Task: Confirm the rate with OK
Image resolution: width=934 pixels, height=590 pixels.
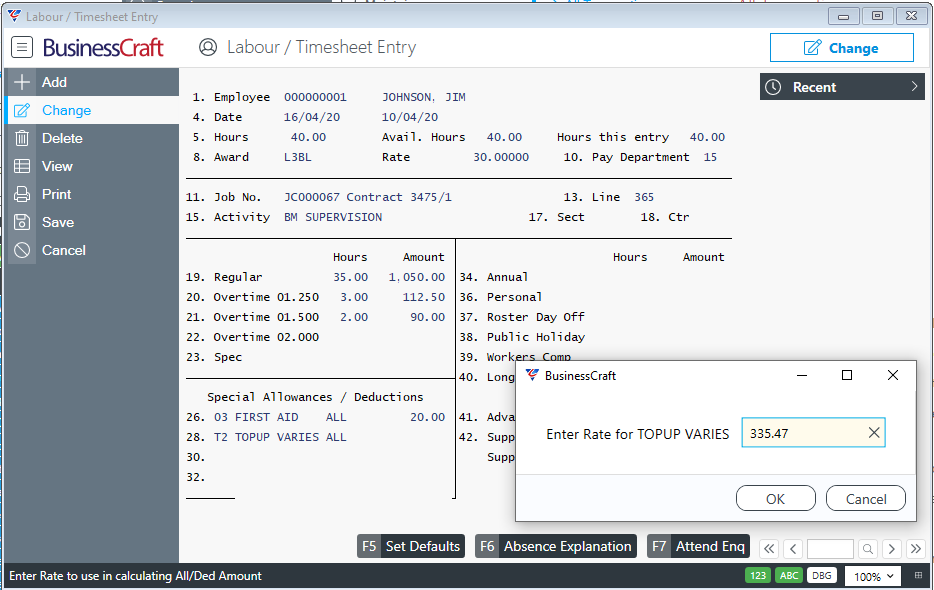Action: [776, 498]
